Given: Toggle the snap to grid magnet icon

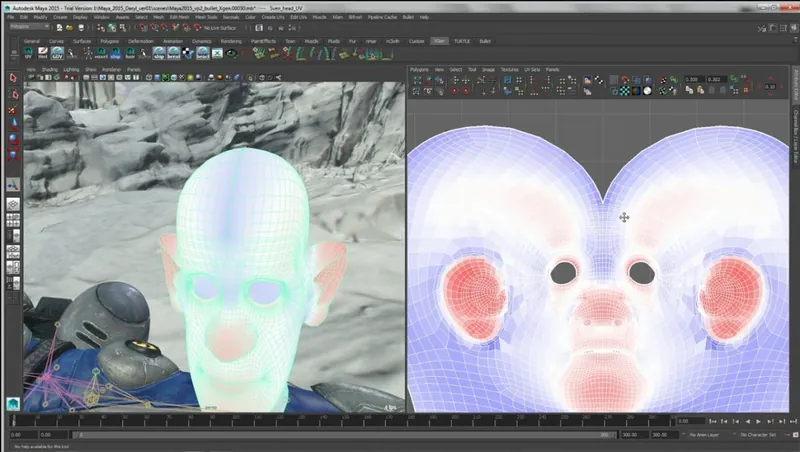Looking at the screenshot, I should click(144, 28).
